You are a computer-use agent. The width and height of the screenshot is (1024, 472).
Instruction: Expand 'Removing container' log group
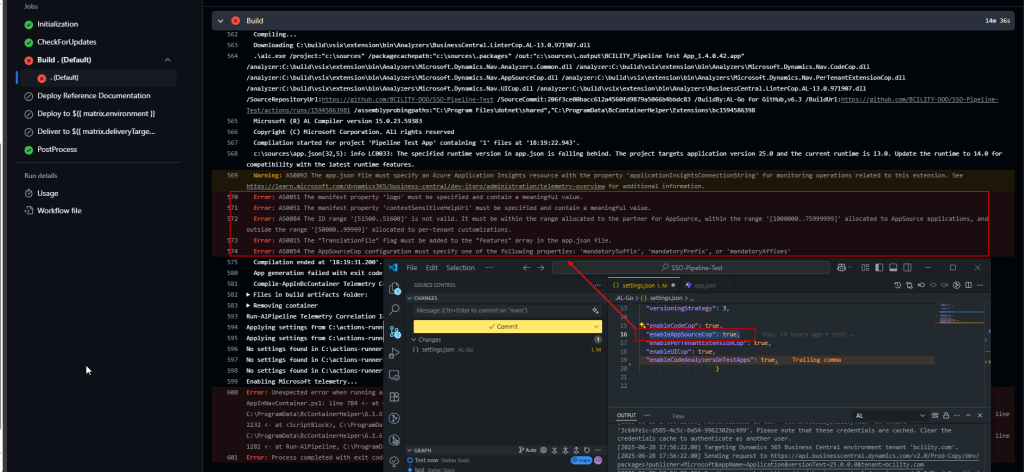(248, 306)
